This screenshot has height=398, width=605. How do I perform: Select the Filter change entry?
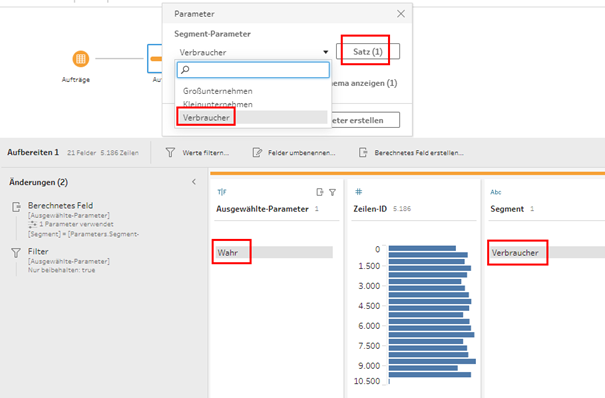tap(61, 260)
